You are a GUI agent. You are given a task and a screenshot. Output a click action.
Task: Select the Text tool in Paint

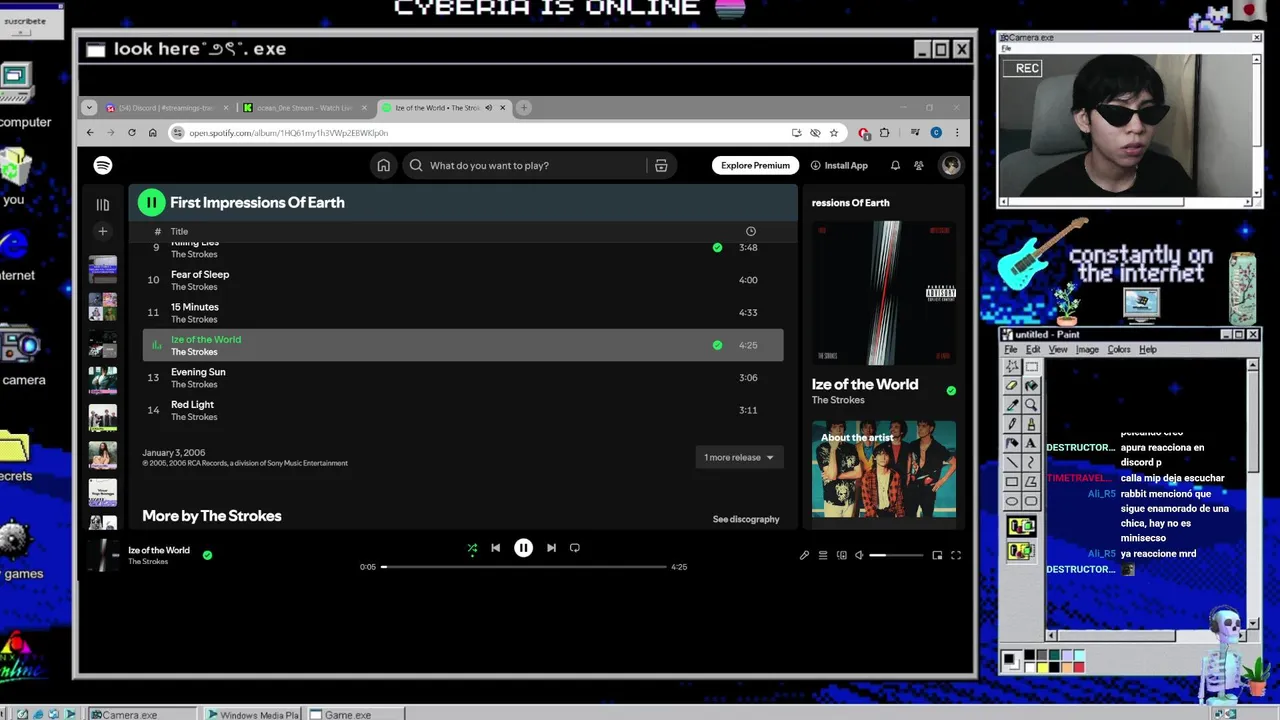click(x=1031, y=443)
